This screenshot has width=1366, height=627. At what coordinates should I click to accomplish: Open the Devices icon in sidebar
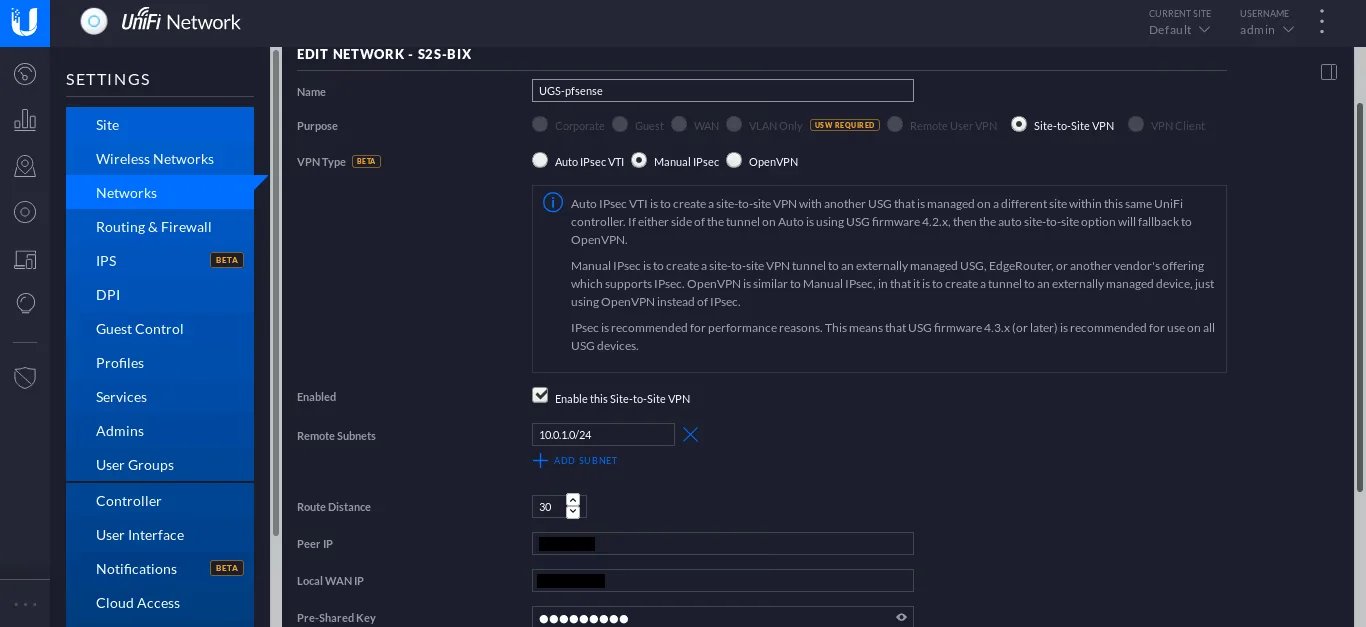point(25,212)
